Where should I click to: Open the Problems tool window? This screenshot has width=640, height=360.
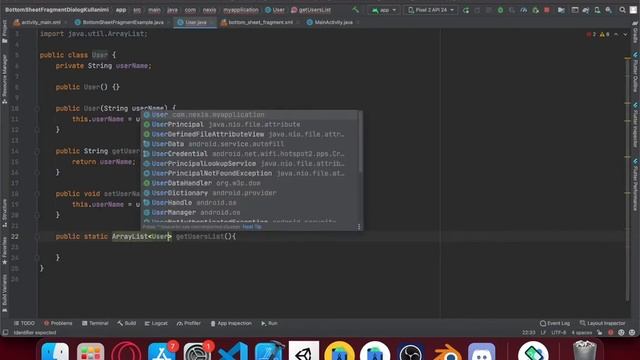click(58, 323)
